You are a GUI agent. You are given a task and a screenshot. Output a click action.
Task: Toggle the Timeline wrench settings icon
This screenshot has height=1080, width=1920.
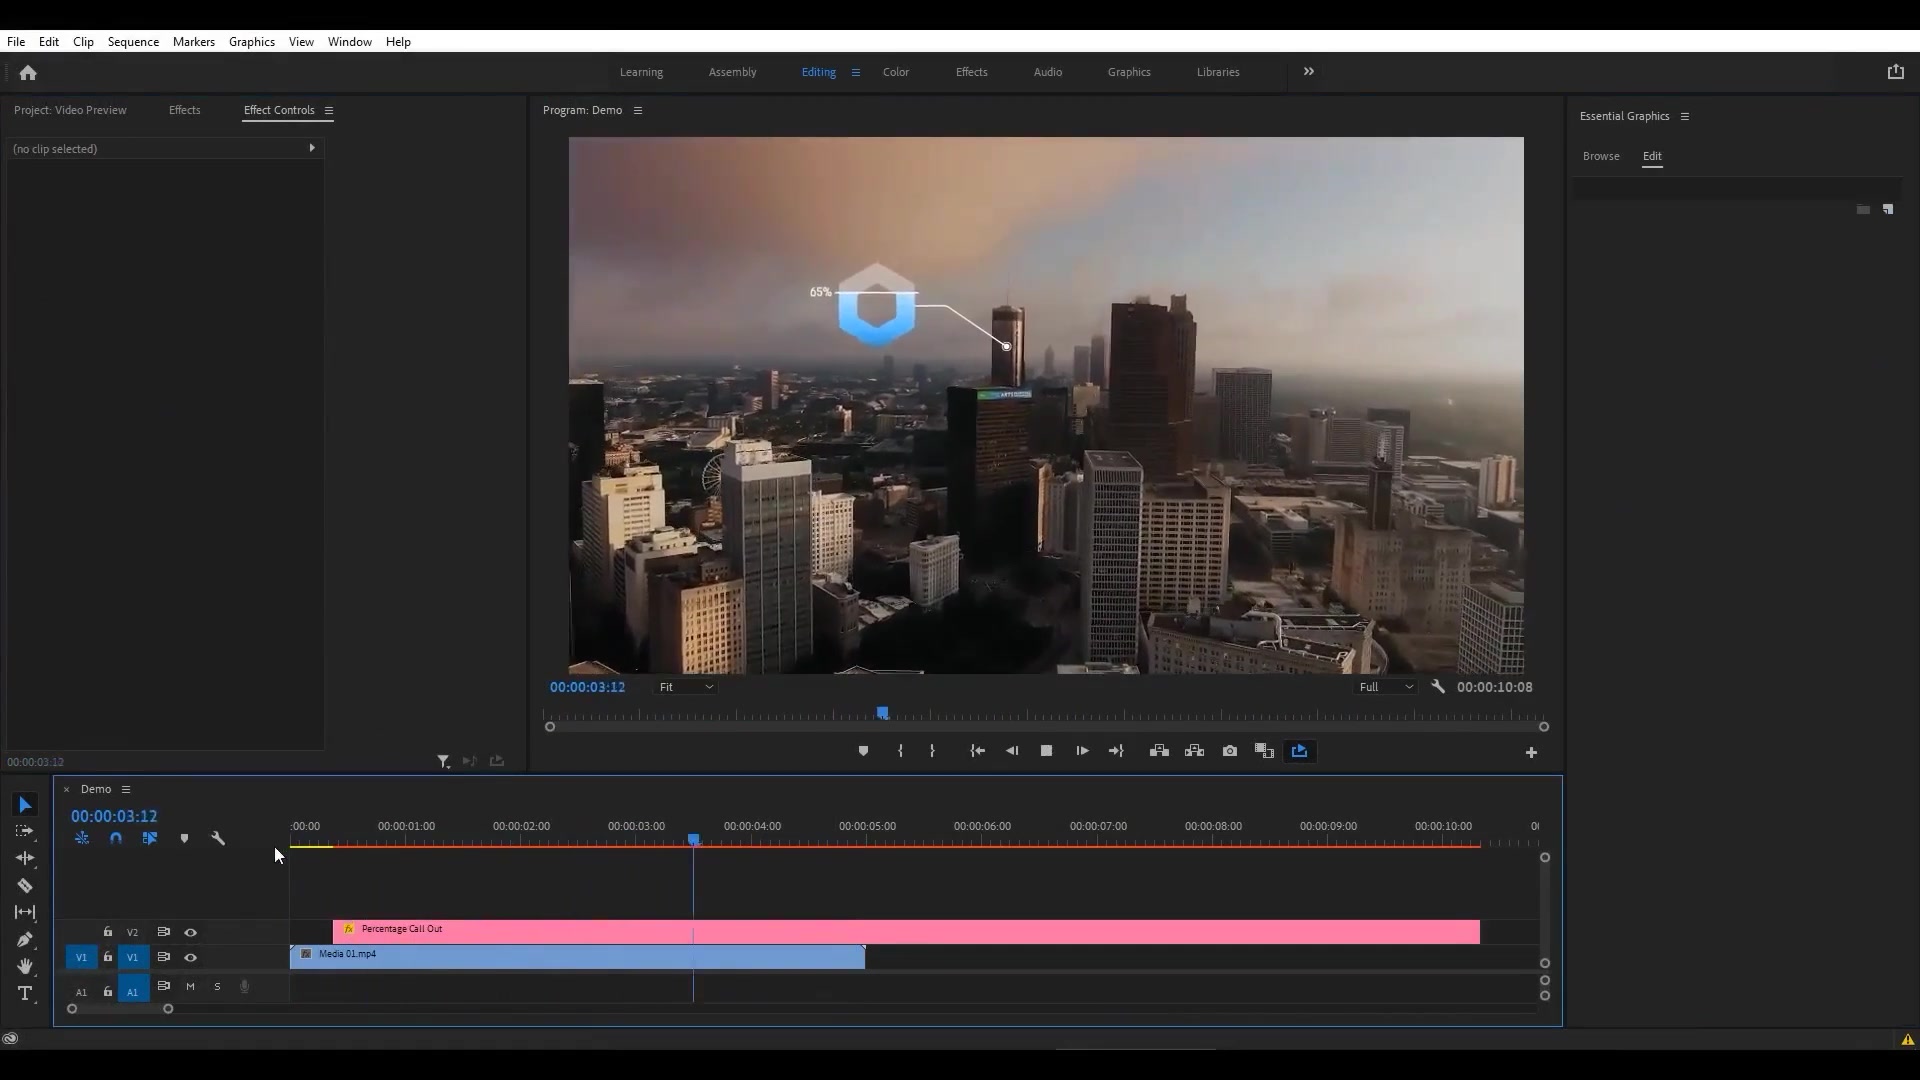219,839
